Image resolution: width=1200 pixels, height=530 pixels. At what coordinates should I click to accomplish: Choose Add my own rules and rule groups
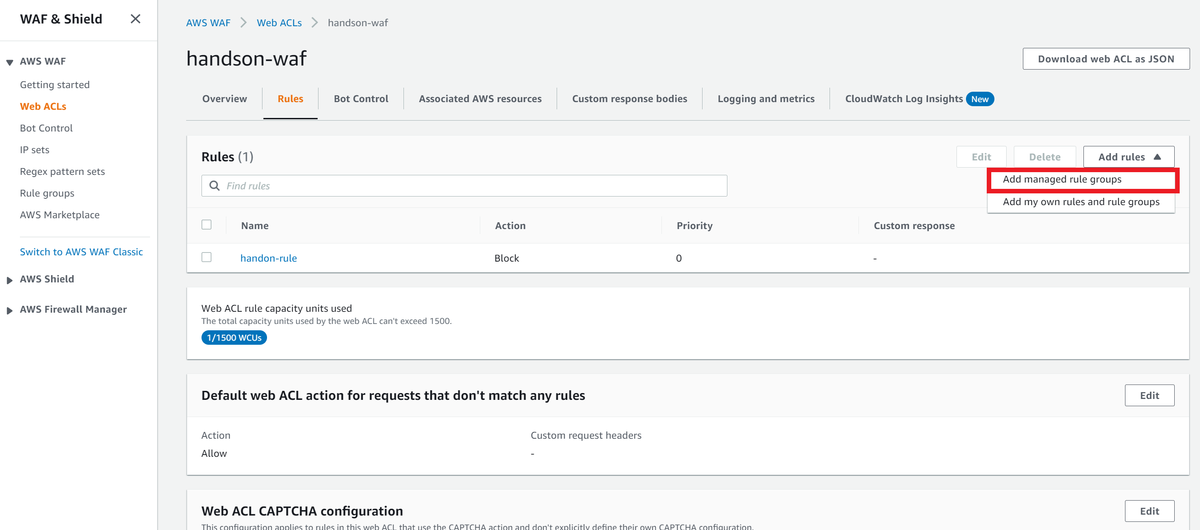(1081, 202)
